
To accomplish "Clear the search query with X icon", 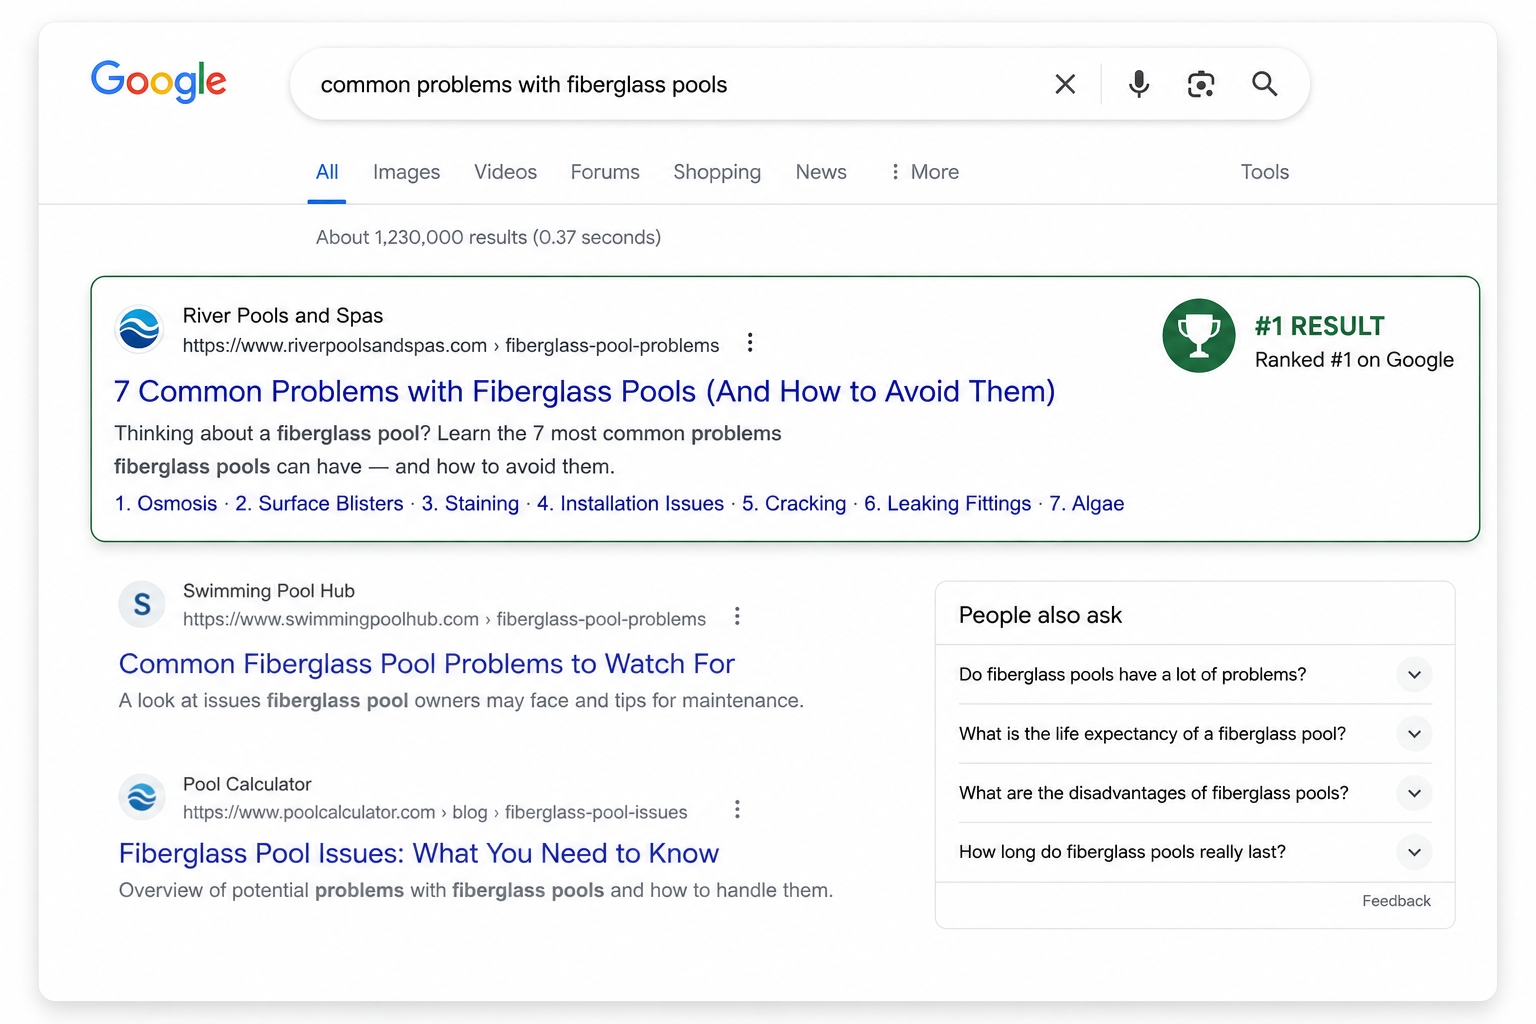I will pos(1065,84).
